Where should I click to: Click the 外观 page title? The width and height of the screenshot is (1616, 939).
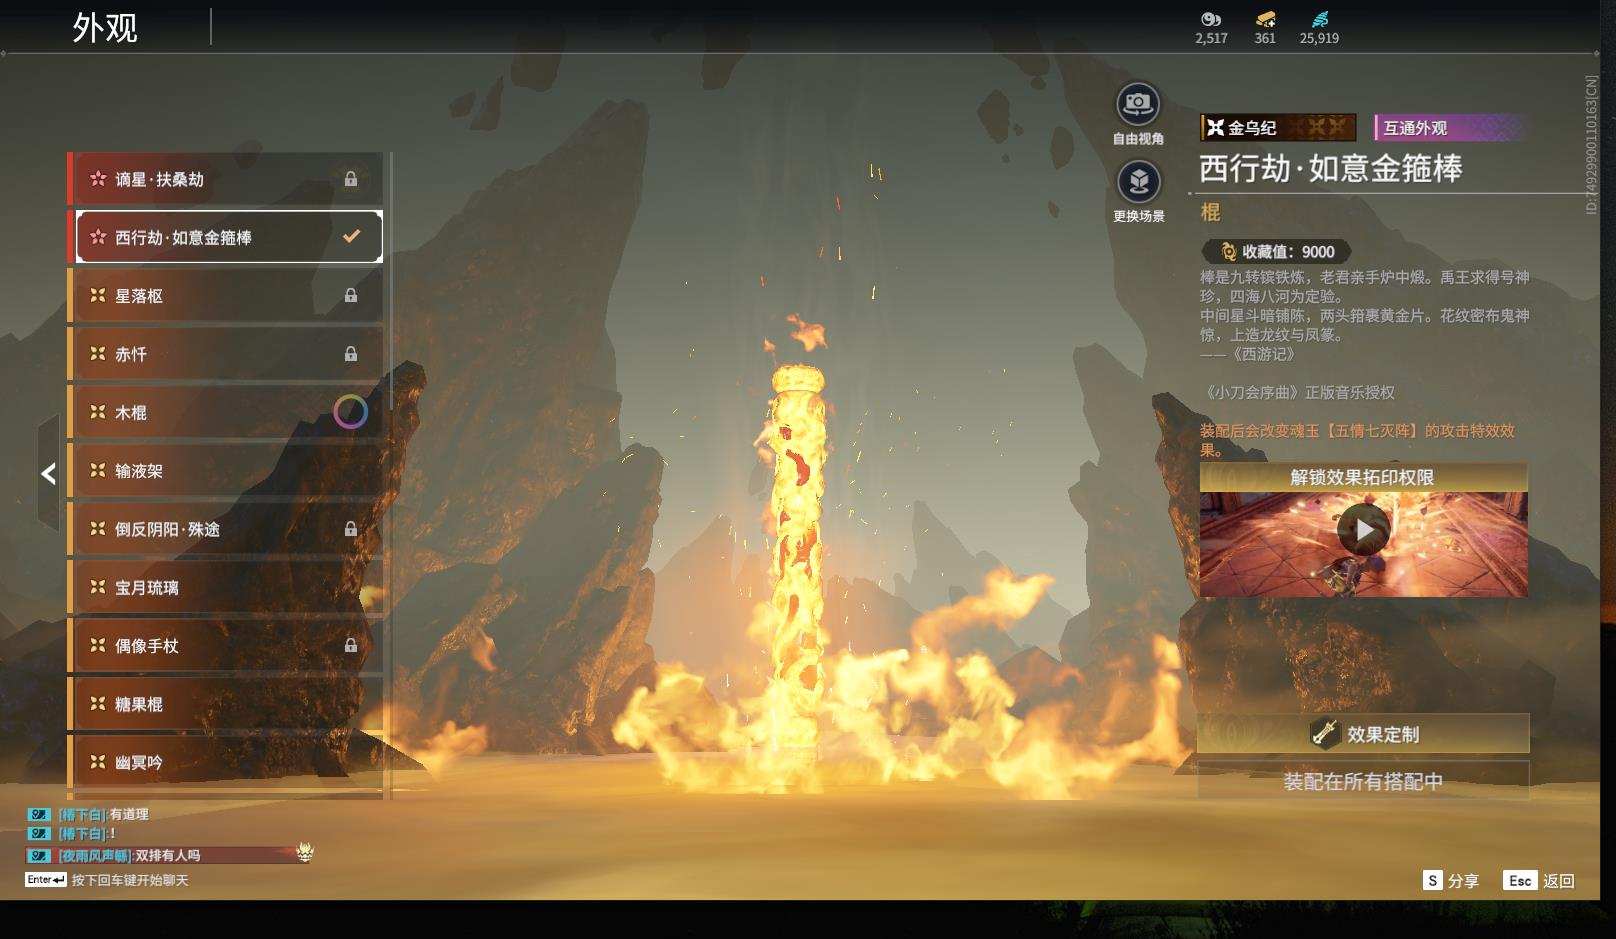[x=105, y=28]
